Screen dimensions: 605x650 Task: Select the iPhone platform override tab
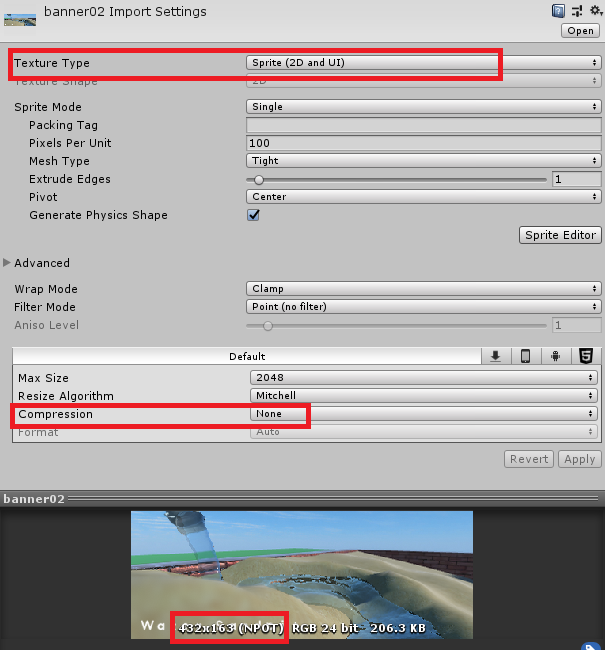525,356
